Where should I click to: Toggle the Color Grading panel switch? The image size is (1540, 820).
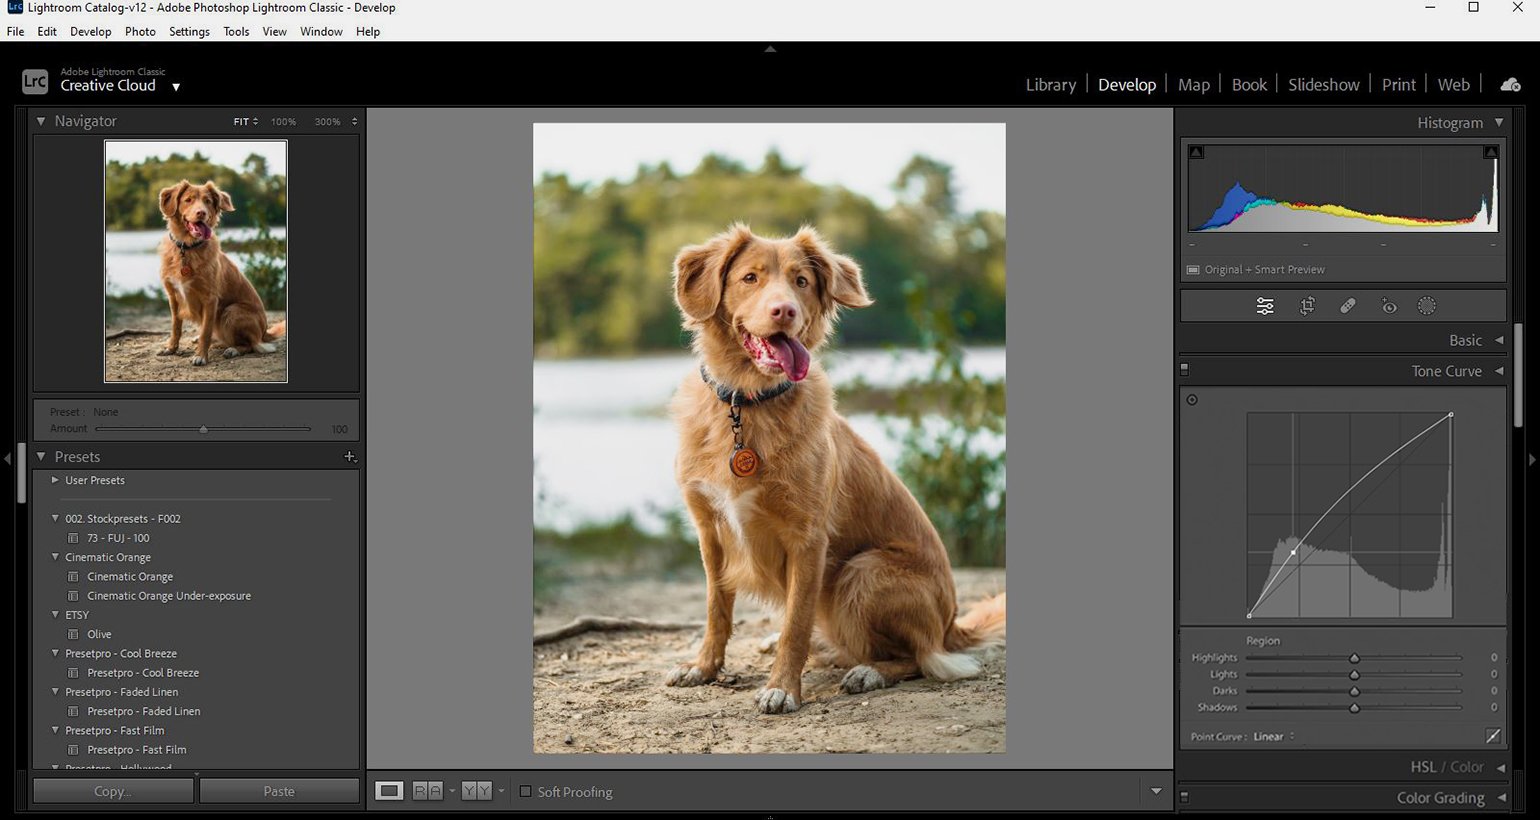tap(1185, 798)
